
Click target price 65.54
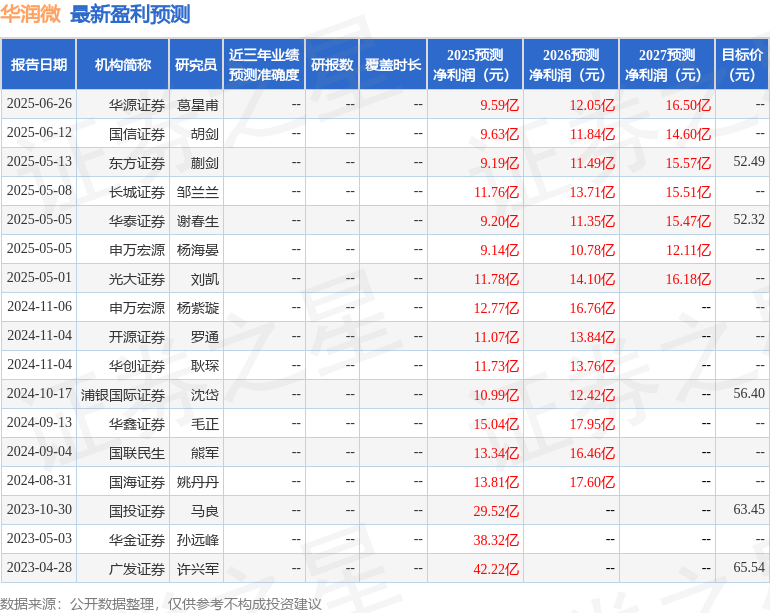pyautogui.click(x=749, y=567)
